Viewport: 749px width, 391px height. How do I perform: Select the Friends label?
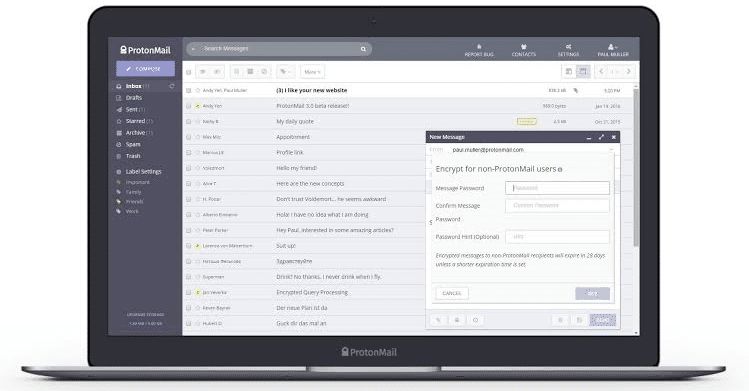coord(134,201)
